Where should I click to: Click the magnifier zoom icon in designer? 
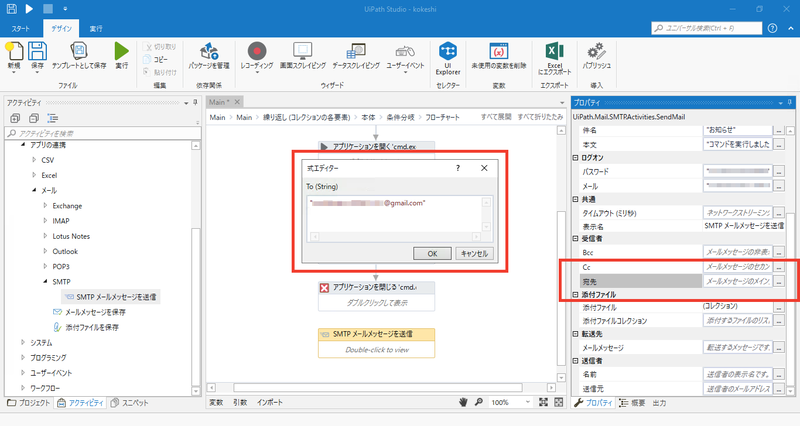click(479, 402)
